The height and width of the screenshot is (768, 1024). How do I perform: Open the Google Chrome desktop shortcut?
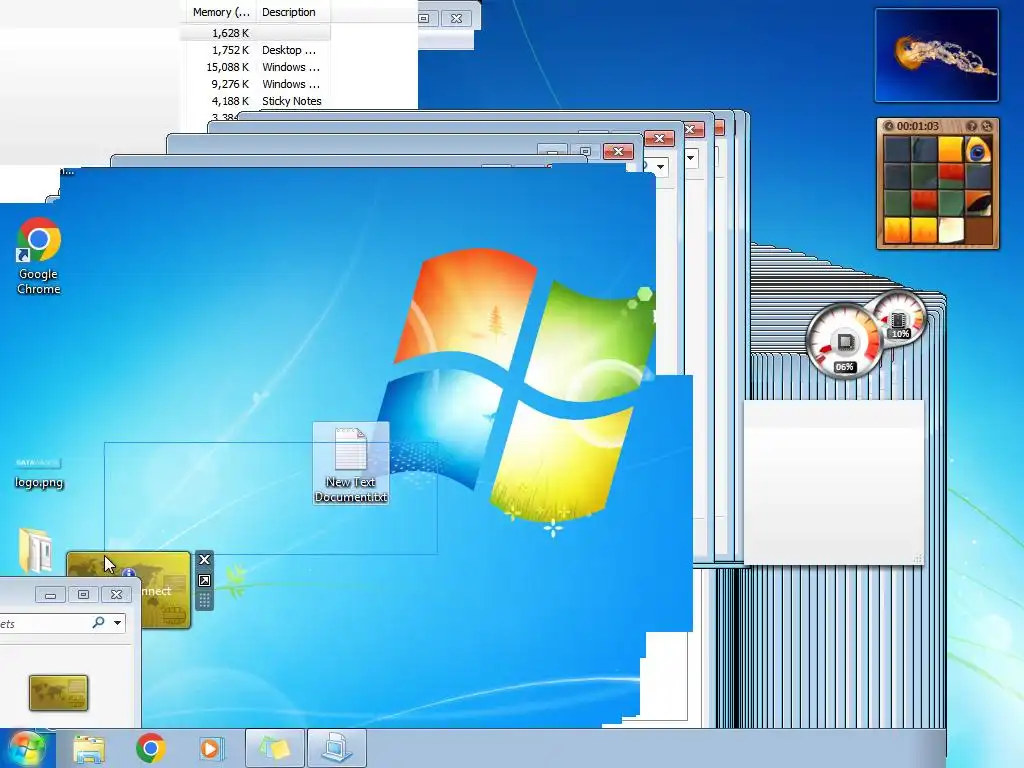pyautogui.click(x=39, y=256)
